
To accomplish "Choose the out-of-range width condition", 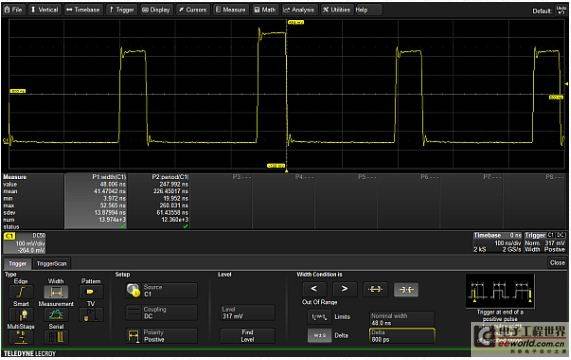I will click(406, 289).
